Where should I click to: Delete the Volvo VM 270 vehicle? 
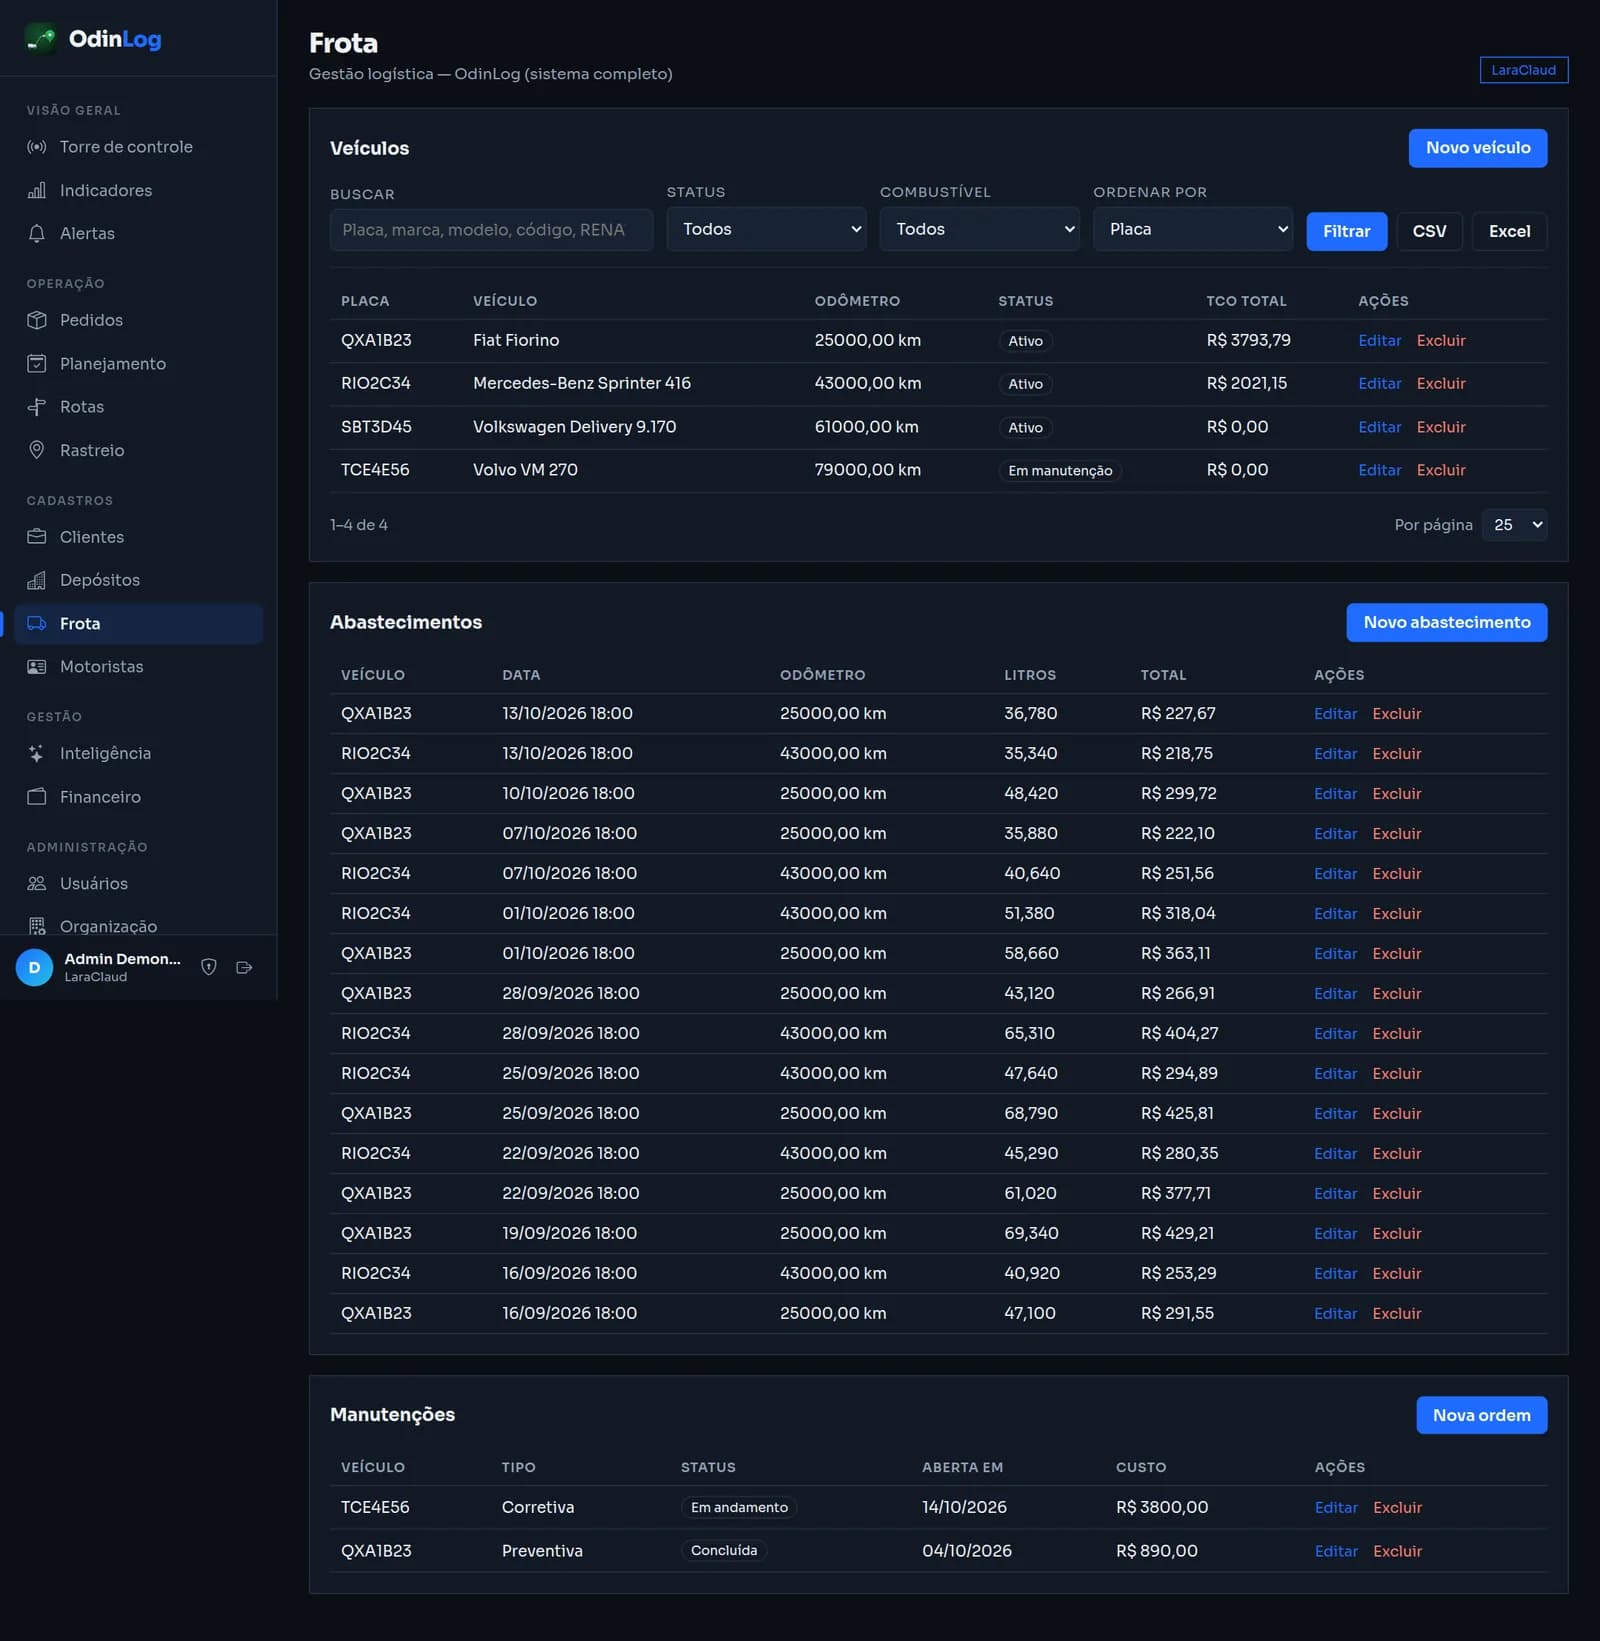click(x=1441, y=470)
